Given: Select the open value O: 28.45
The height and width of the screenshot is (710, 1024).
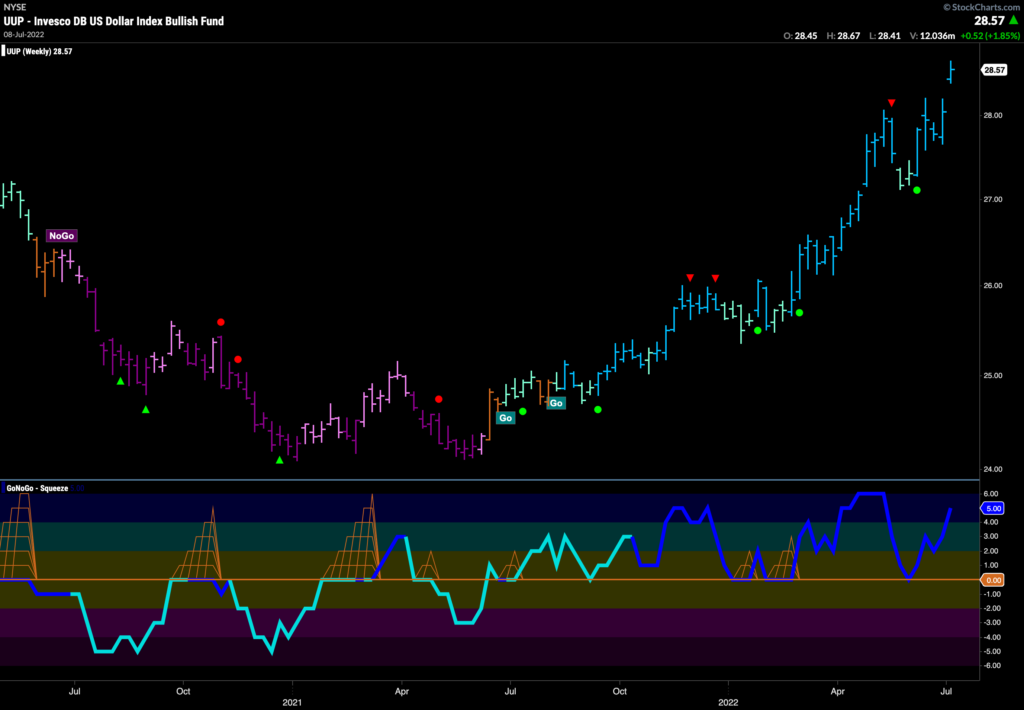Looking at the screenshot, I should point(800,36).
